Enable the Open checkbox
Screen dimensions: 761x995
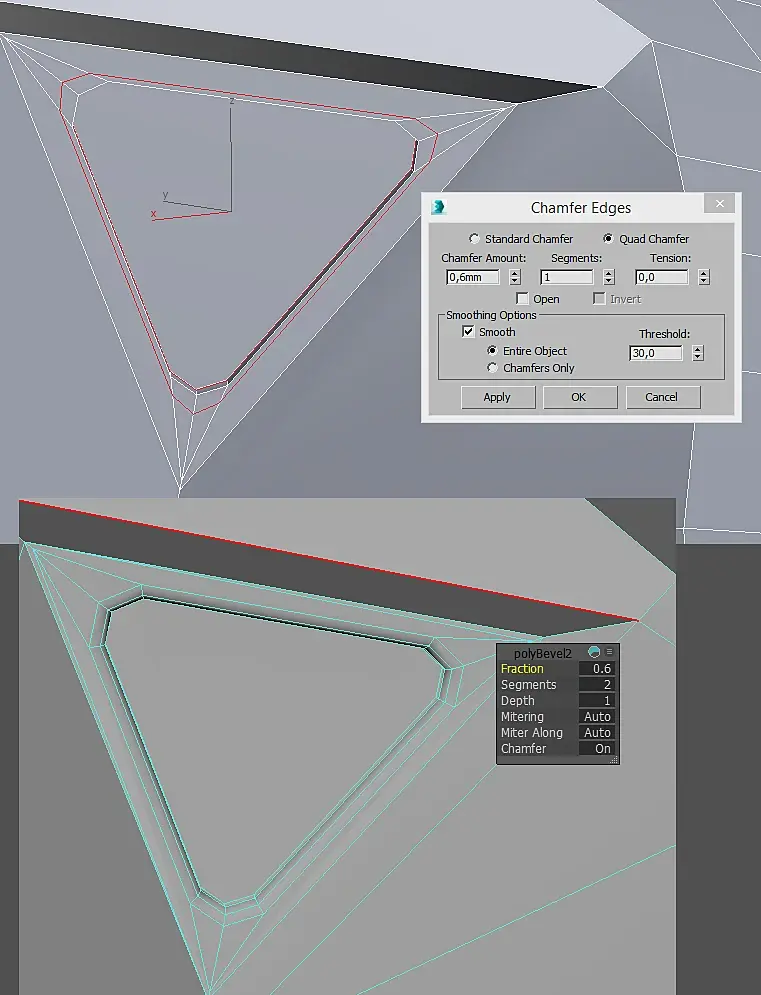(522, 298)
